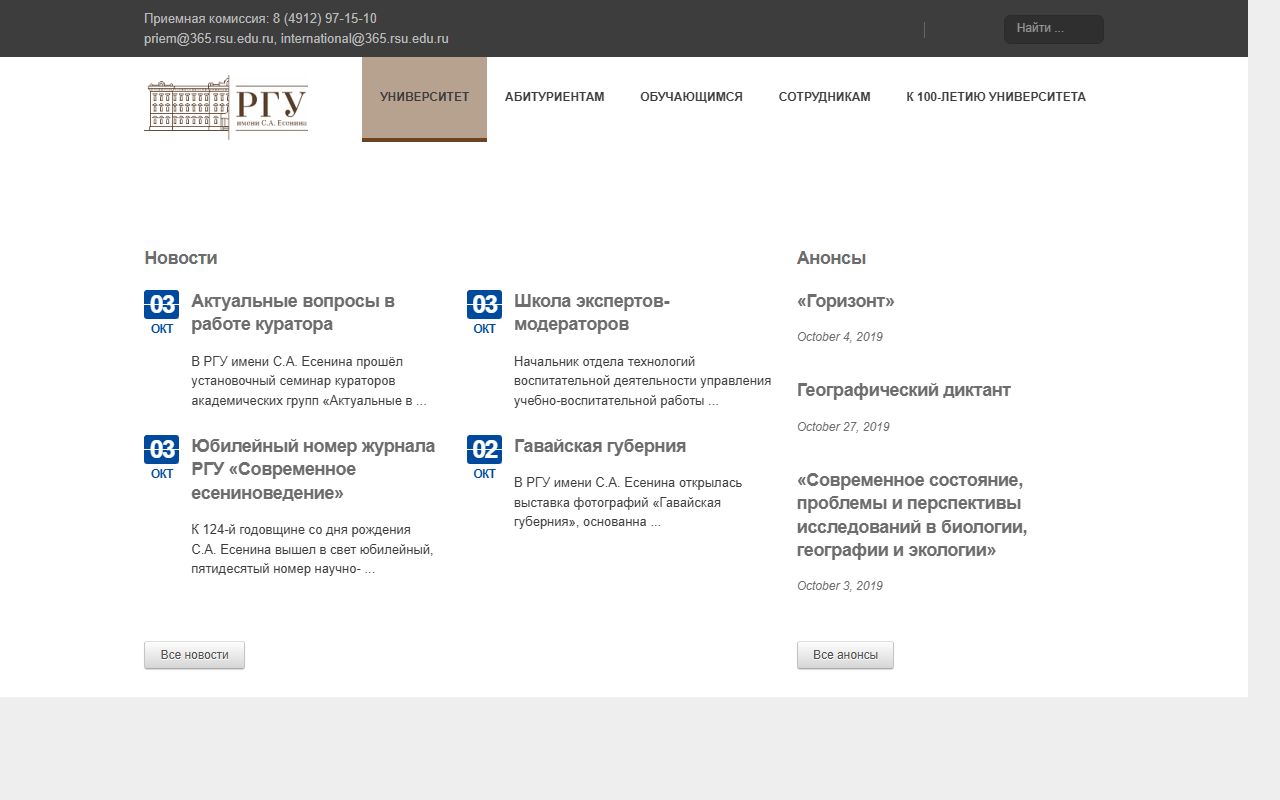Open the «Географический диктант» announcement
The height and width of the screenshot is (800, 1280).
[x=904, y=390]
